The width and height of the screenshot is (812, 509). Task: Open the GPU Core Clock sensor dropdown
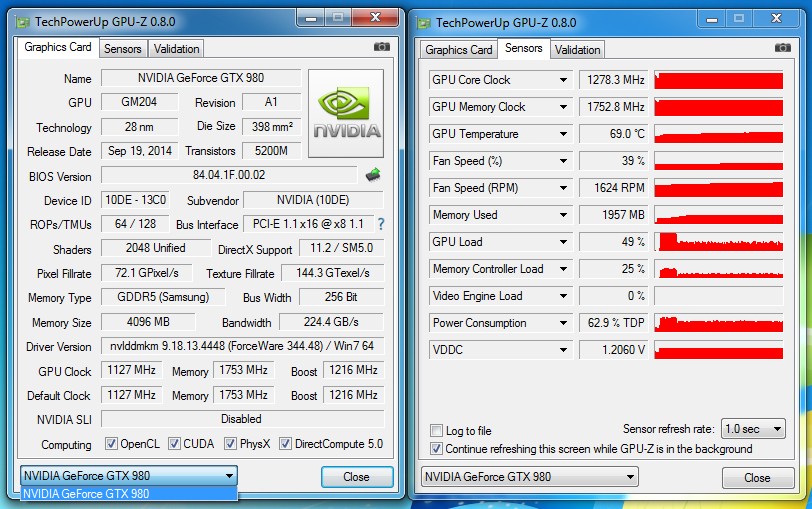(563, 80)
